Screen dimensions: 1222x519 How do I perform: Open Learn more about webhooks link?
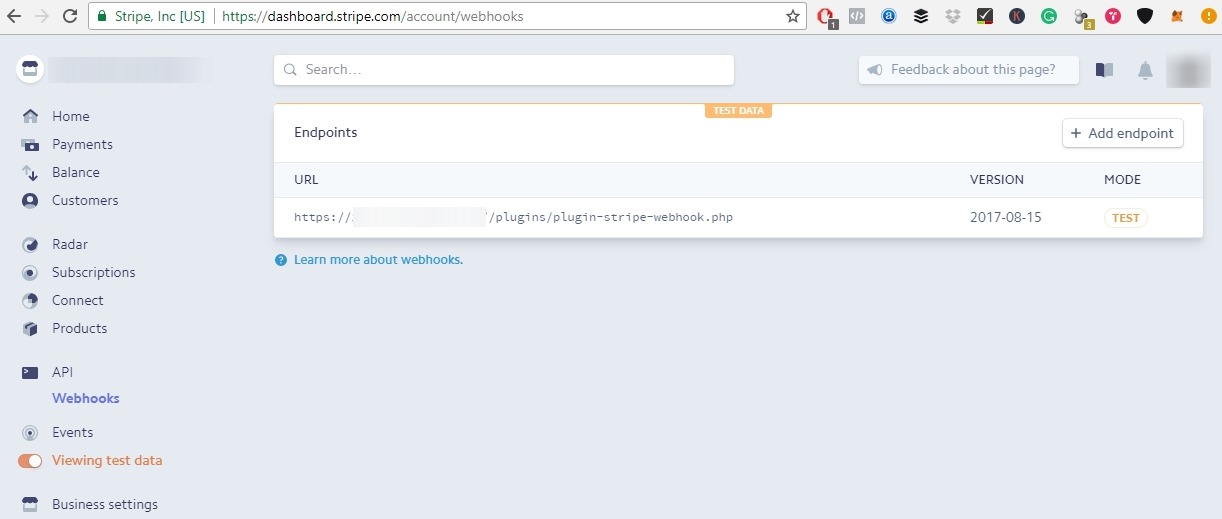pyautogui.click(x=377, y=260)
